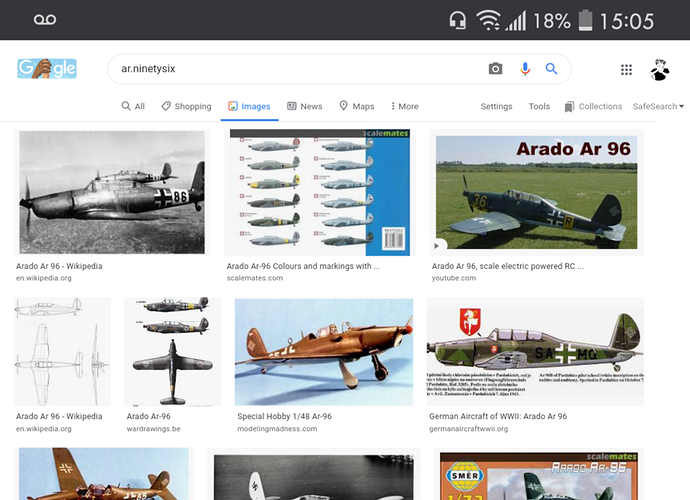Image resolution: width=690 pixels, height=500 pixels.
Task: Open the Google apps grid icon
Action: tap(626, 70)
